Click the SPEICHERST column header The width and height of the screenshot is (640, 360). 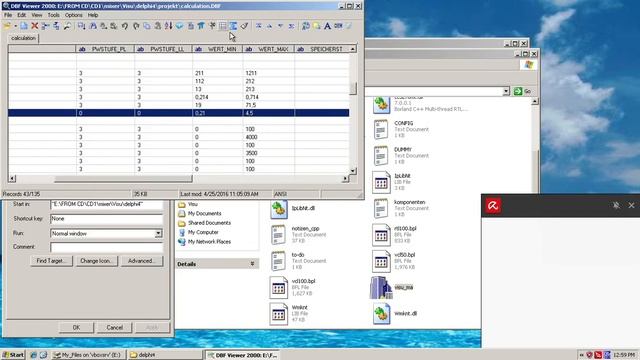click(322, 49)
